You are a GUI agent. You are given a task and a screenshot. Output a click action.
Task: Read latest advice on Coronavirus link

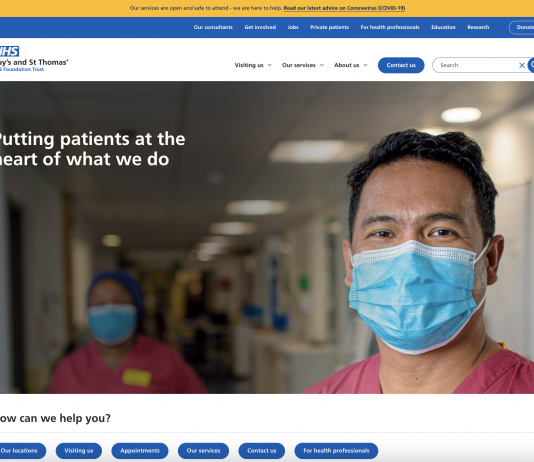[344, 8]
